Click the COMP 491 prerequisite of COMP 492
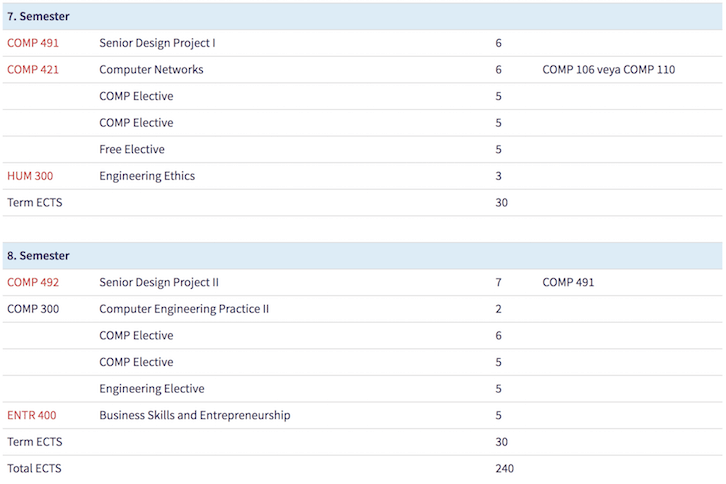This screenshot has width=726, height=484. pos(568,282)
